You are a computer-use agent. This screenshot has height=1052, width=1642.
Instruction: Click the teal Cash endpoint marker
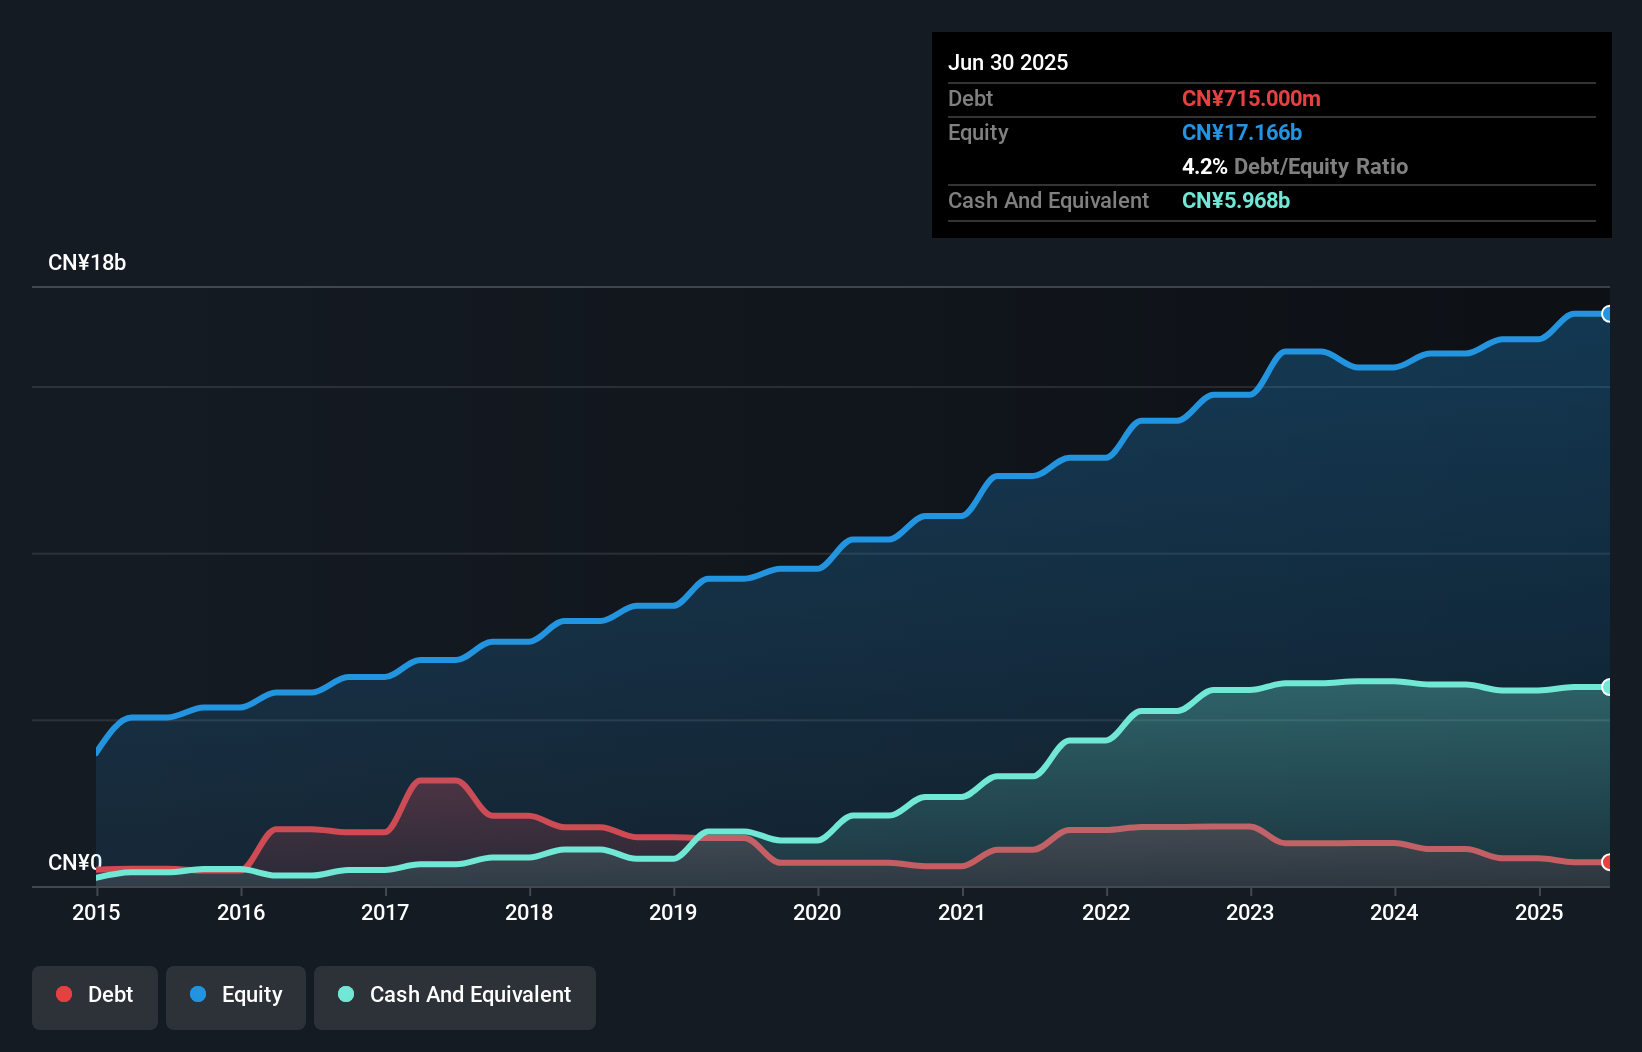(1607, 687)
